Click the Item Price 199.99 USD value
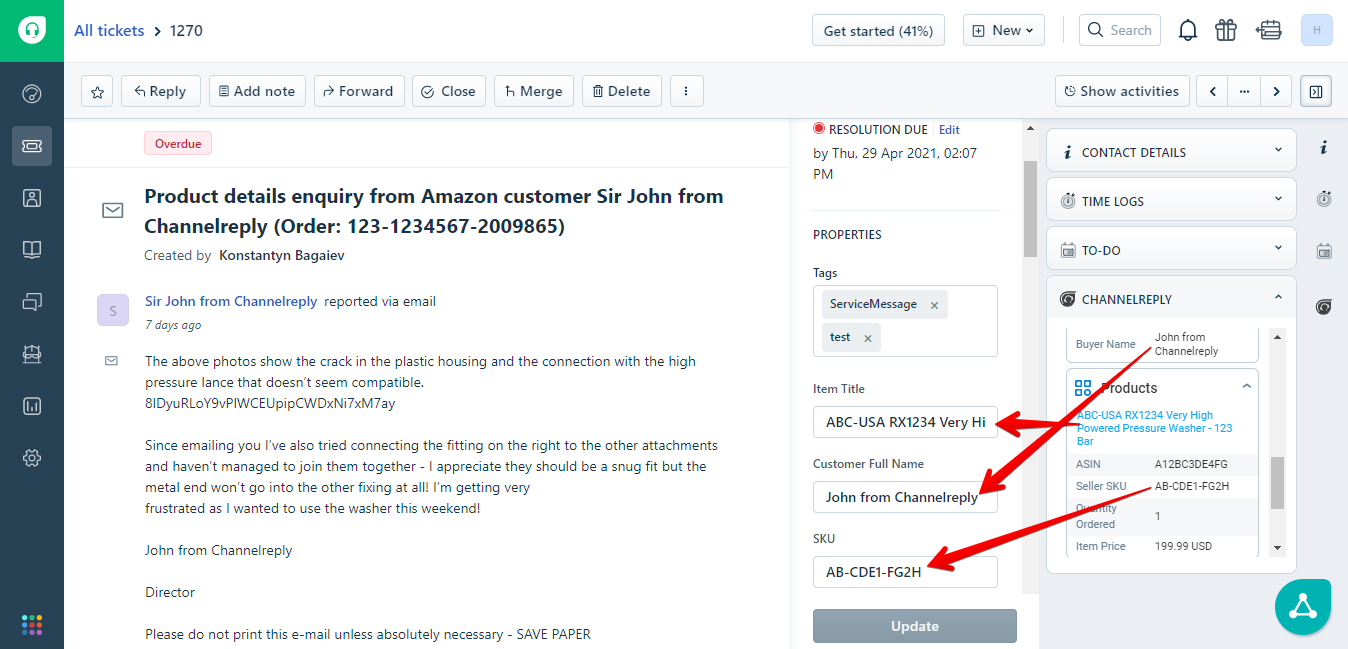 [x=1183, y=546]
